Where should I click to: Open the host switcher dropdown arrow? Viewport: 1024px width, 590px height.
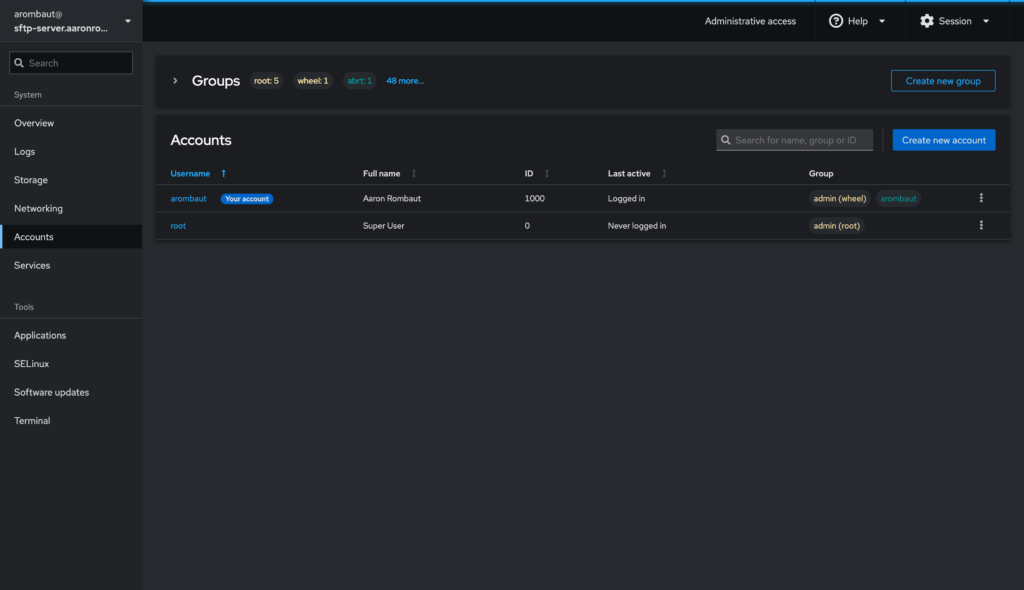coord(128,21)
